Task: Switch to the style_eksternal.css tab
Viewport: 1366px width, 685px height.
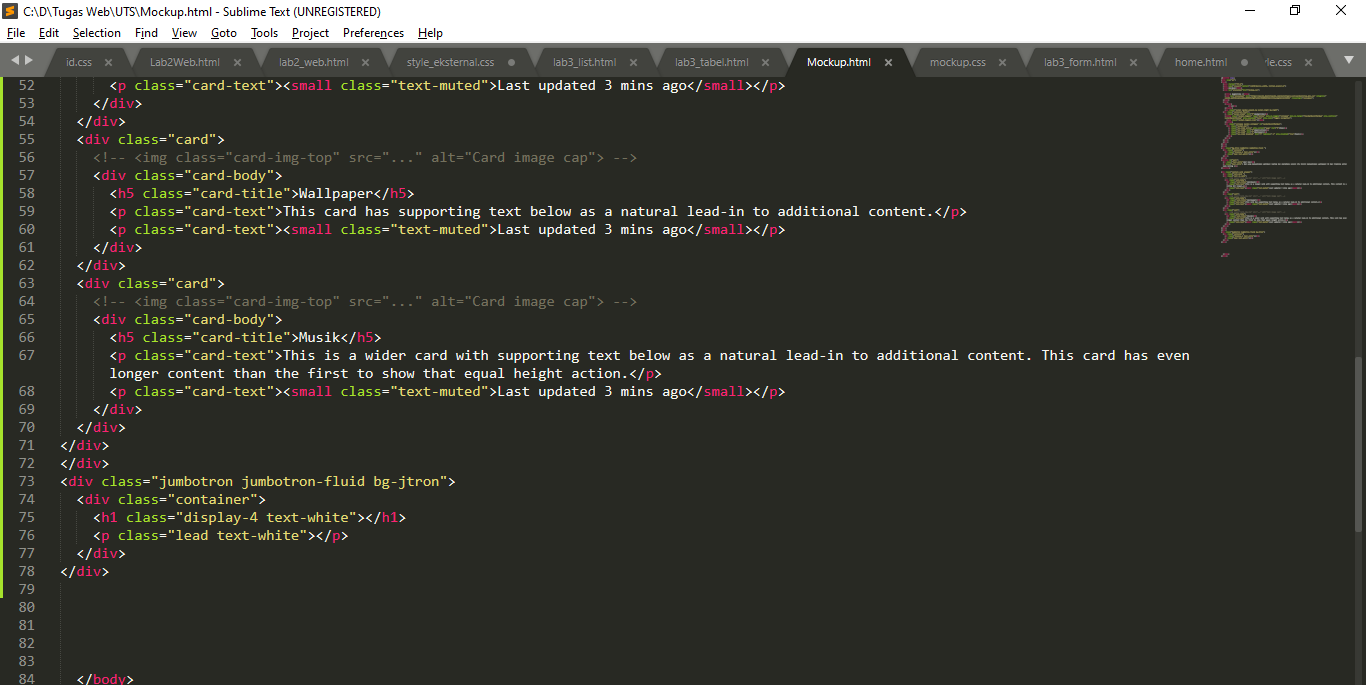Action: click(x=450, y=62)
